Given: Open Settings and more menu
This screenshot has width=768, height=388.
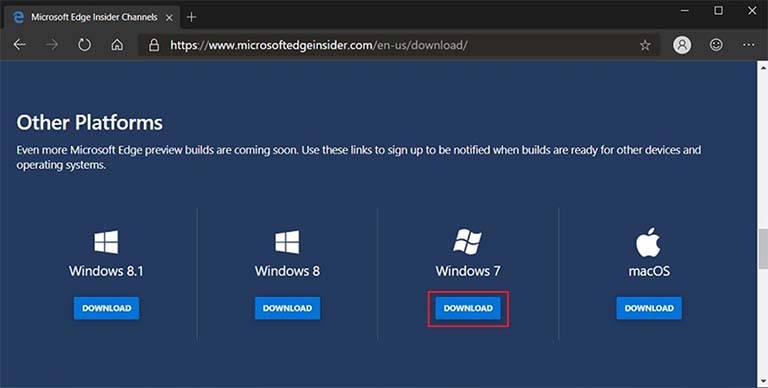Looking at the screenshot, I should tap(748, 45).
